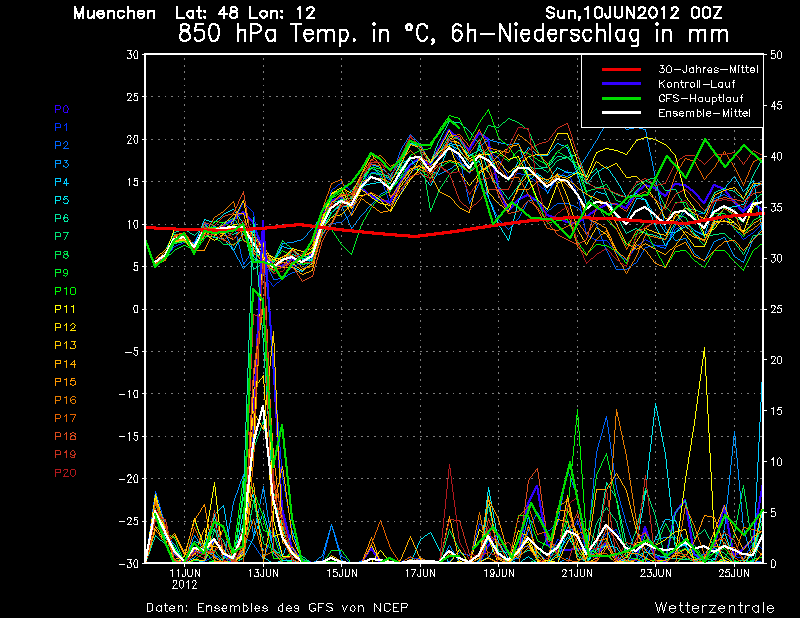Click the 21JUN x-axis date label
Image resolution: width=800 pixels, height=618 pixels.
(577, 573)
